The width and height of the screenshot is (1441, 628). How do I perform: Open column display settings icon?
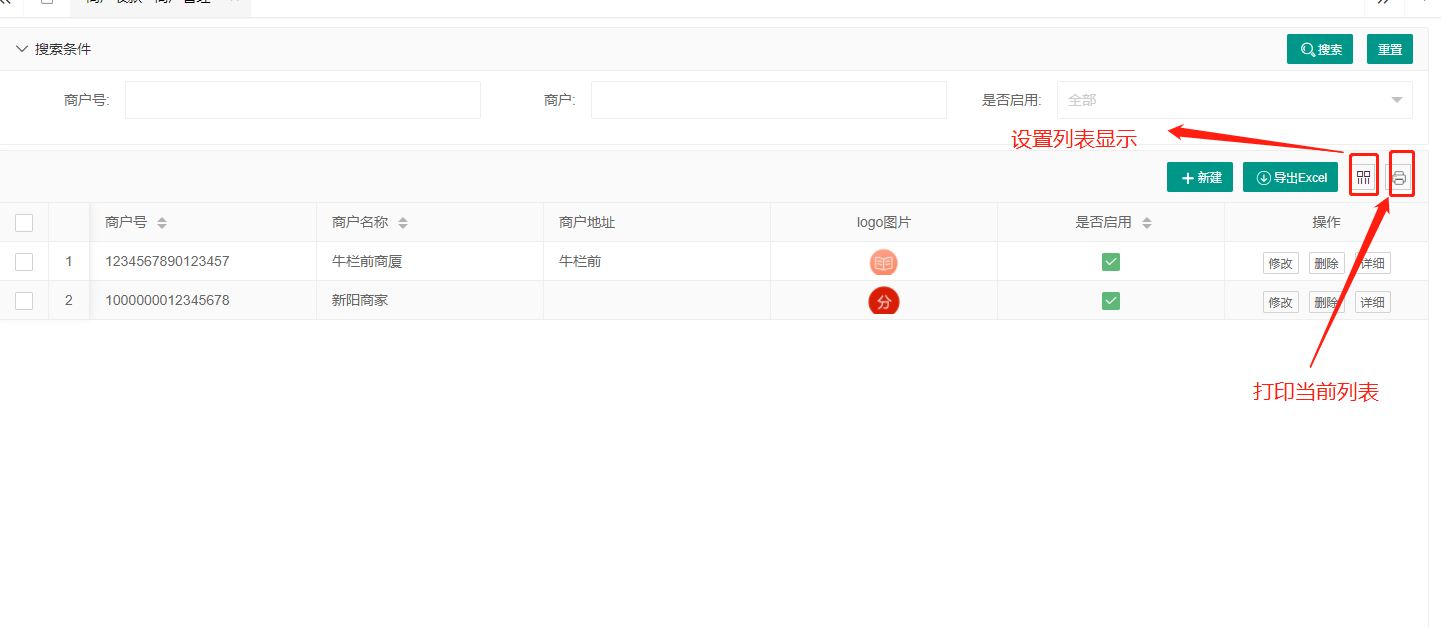pyautogui.click(x=1363, y=174)
